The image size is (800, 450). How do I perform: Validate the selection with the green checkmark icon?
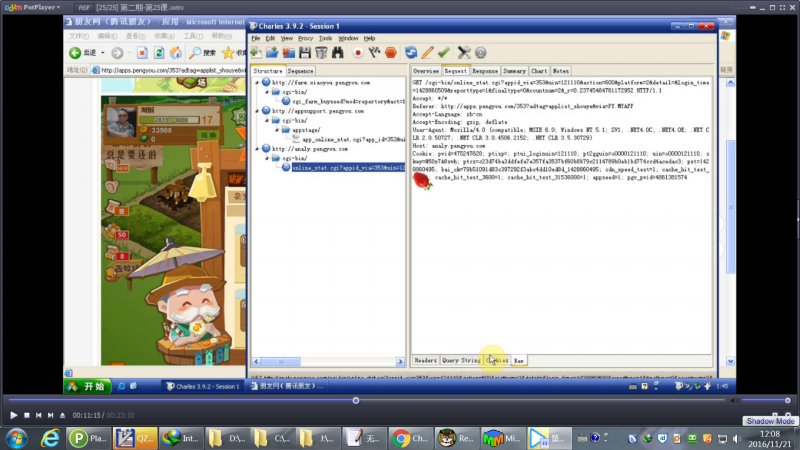tap(444, 53)
